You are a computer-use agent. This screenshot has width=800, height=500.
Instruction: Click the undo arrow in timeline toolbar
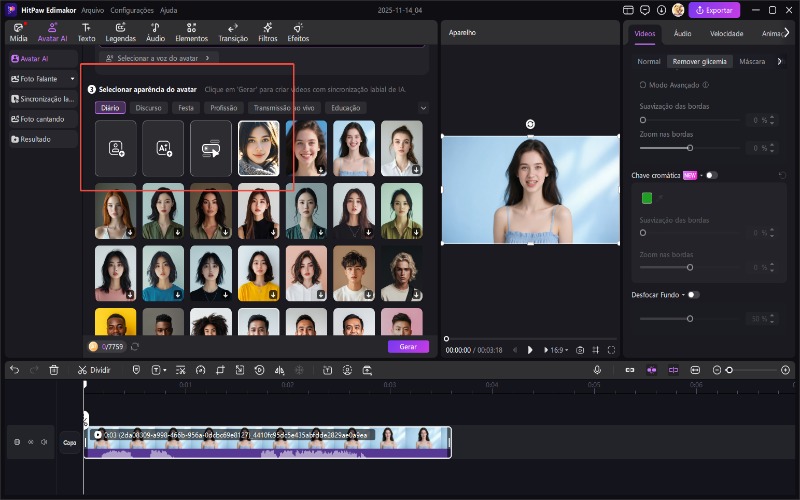tap(14, 369)
